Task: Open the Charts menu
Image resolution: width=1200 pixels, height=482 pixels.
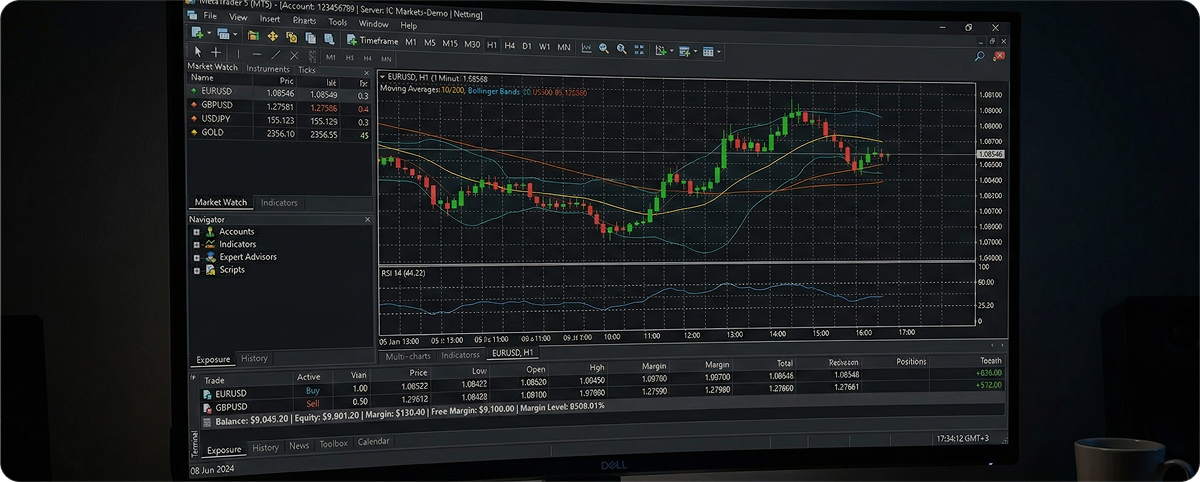Action: tap(304, 20)
